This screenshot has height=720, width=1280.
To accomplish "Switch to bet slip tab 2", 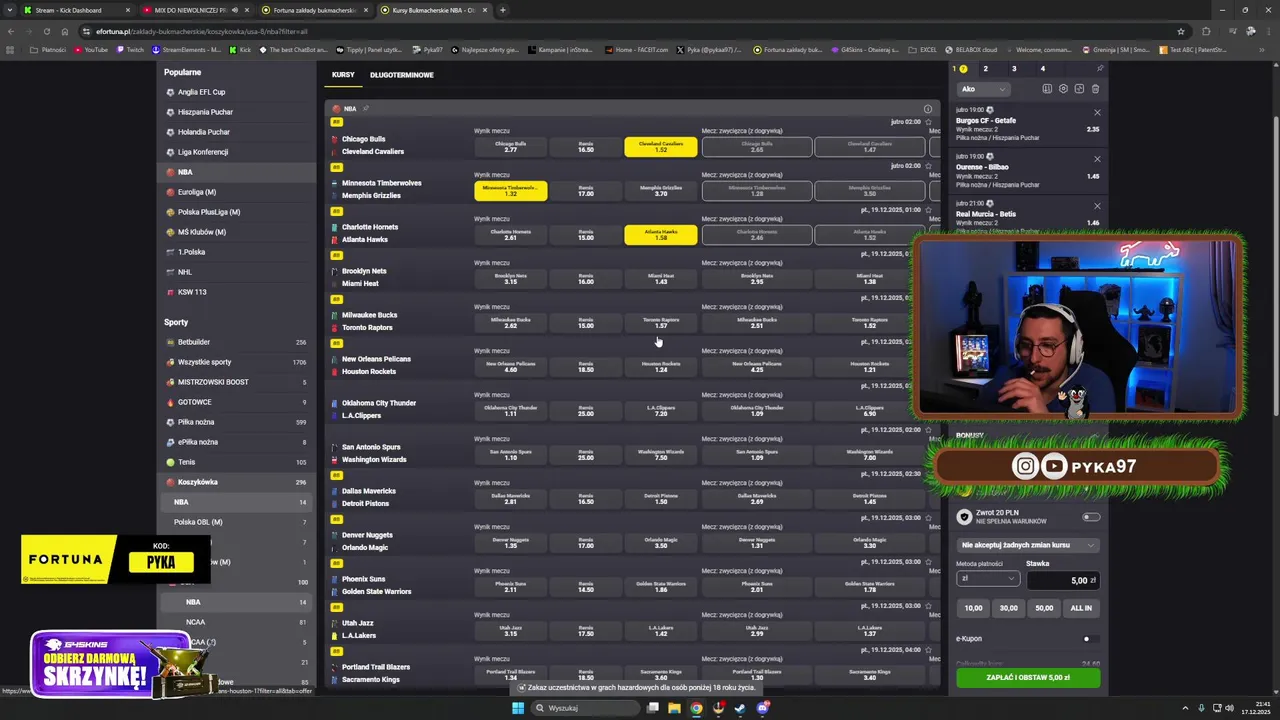I will (985, 69).
